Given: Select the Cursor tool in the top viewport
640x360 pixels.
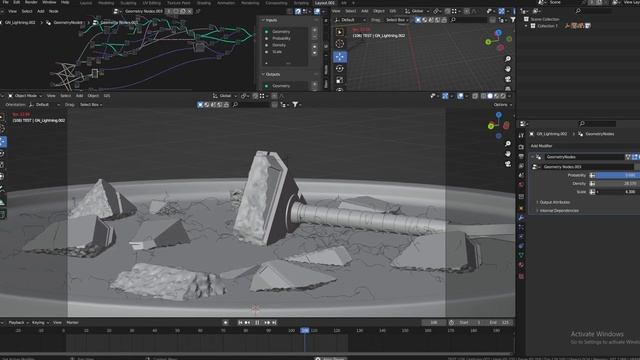Looking at the screenshot, I should point(340,44).
